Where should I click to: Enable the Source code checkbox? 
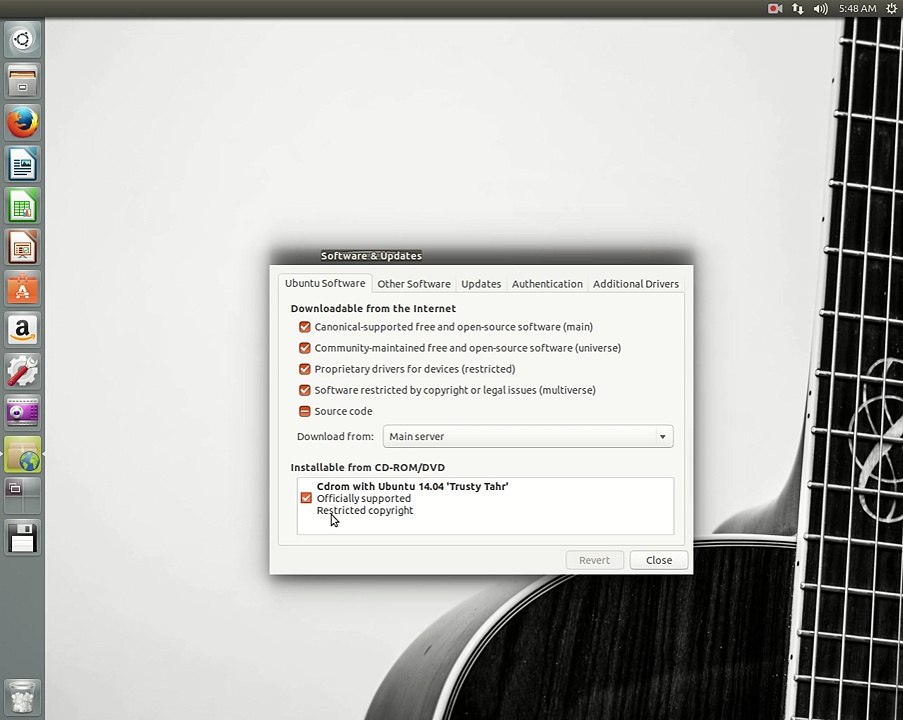tap(305, 411)
